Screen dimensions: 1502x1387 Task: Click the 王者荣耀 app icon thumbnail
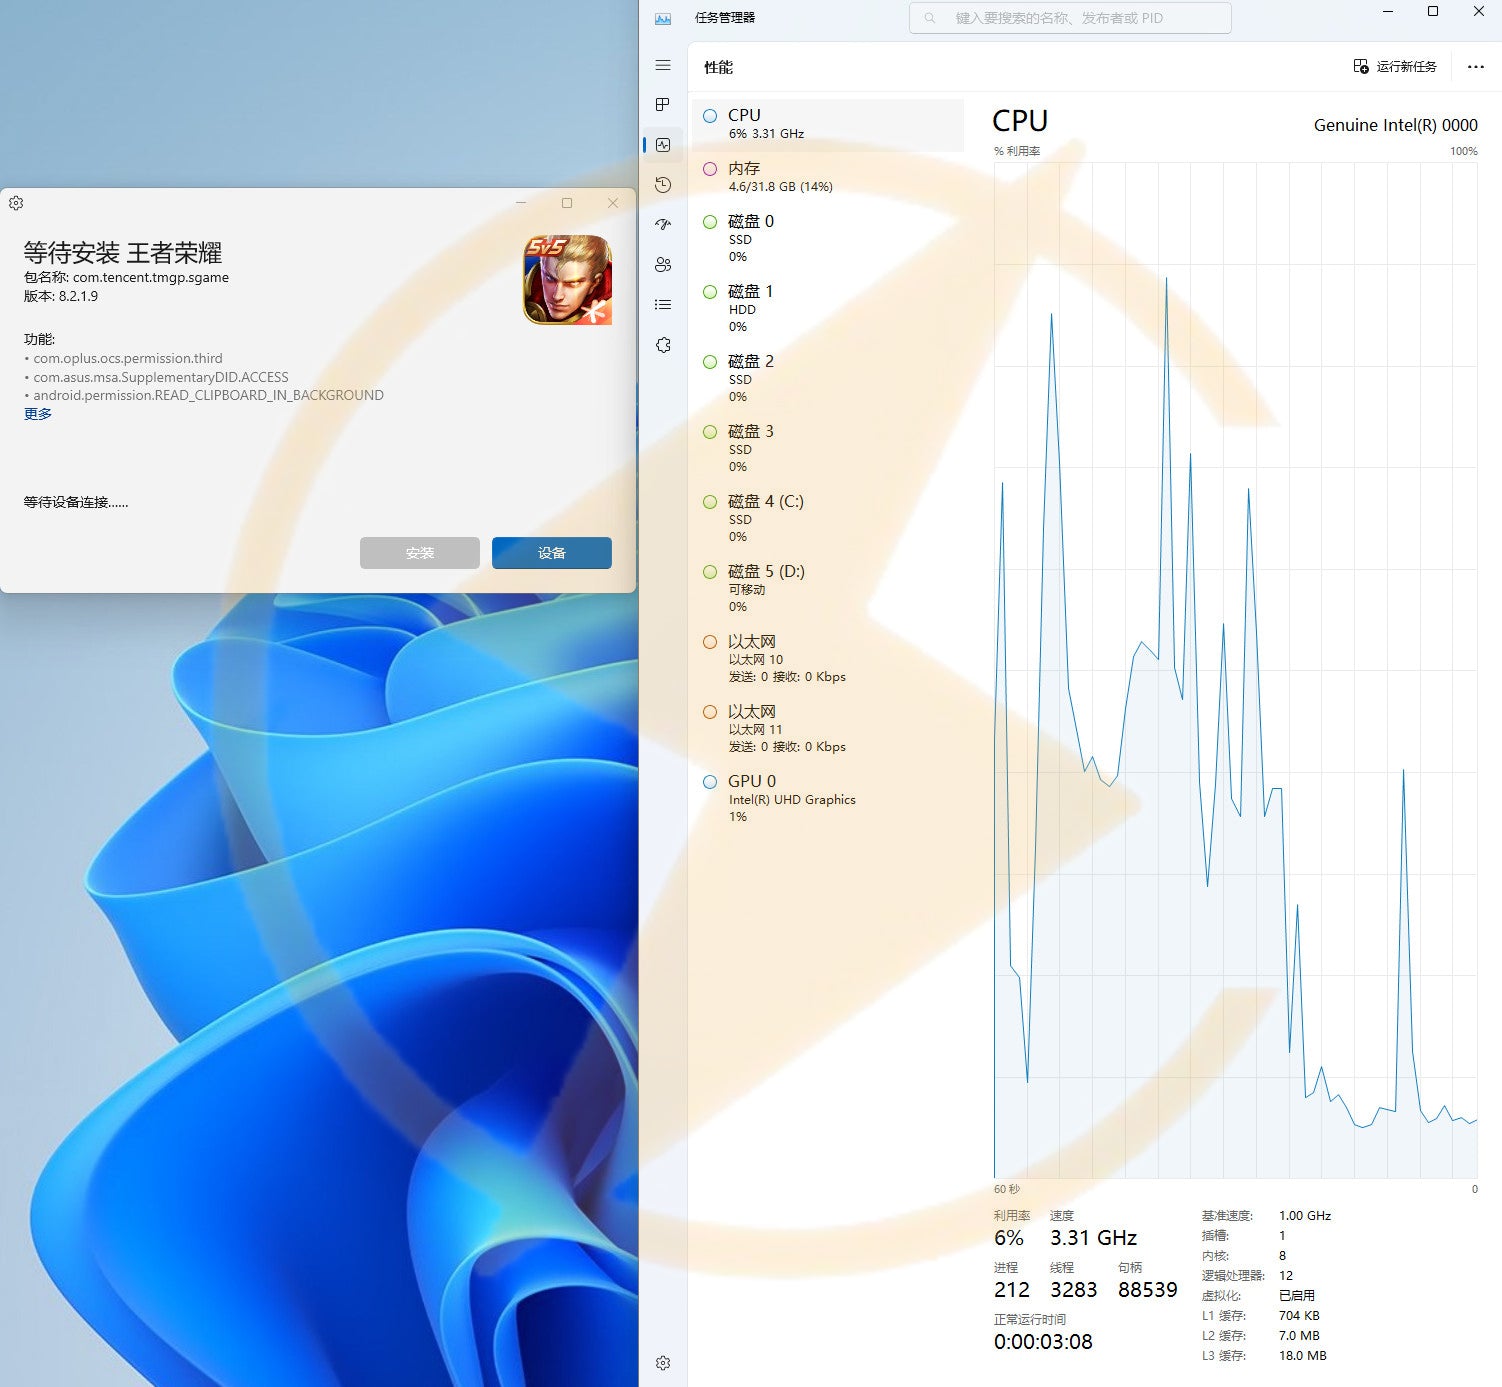[x=567, y=280]
